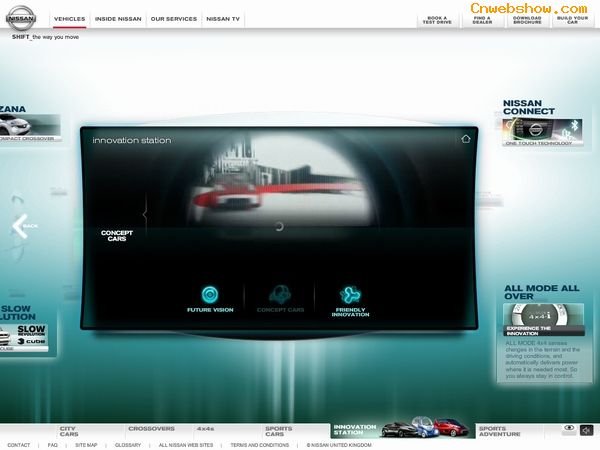Click the Concept Cars label in panel
600x450 pixels.
coord(117,236)
